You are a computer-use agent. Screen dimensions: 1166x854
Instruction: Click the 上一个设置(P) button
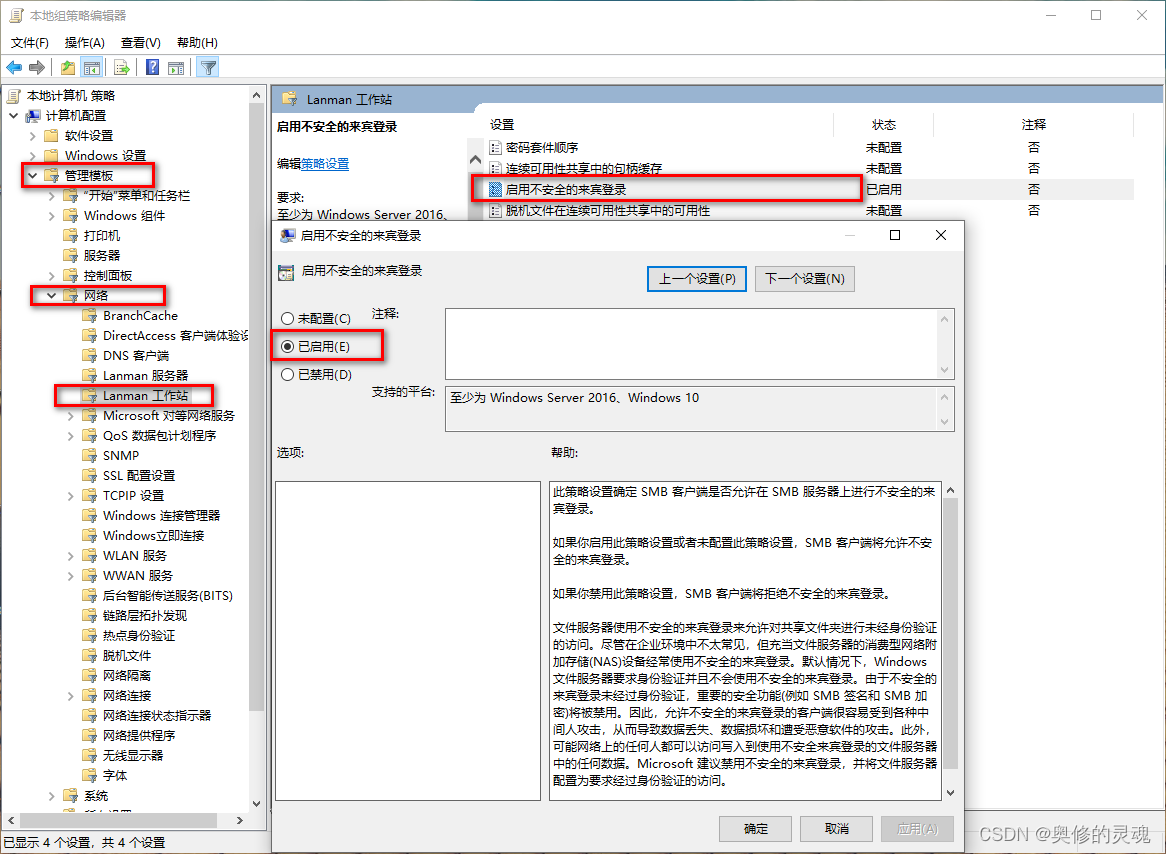point(697,279)
